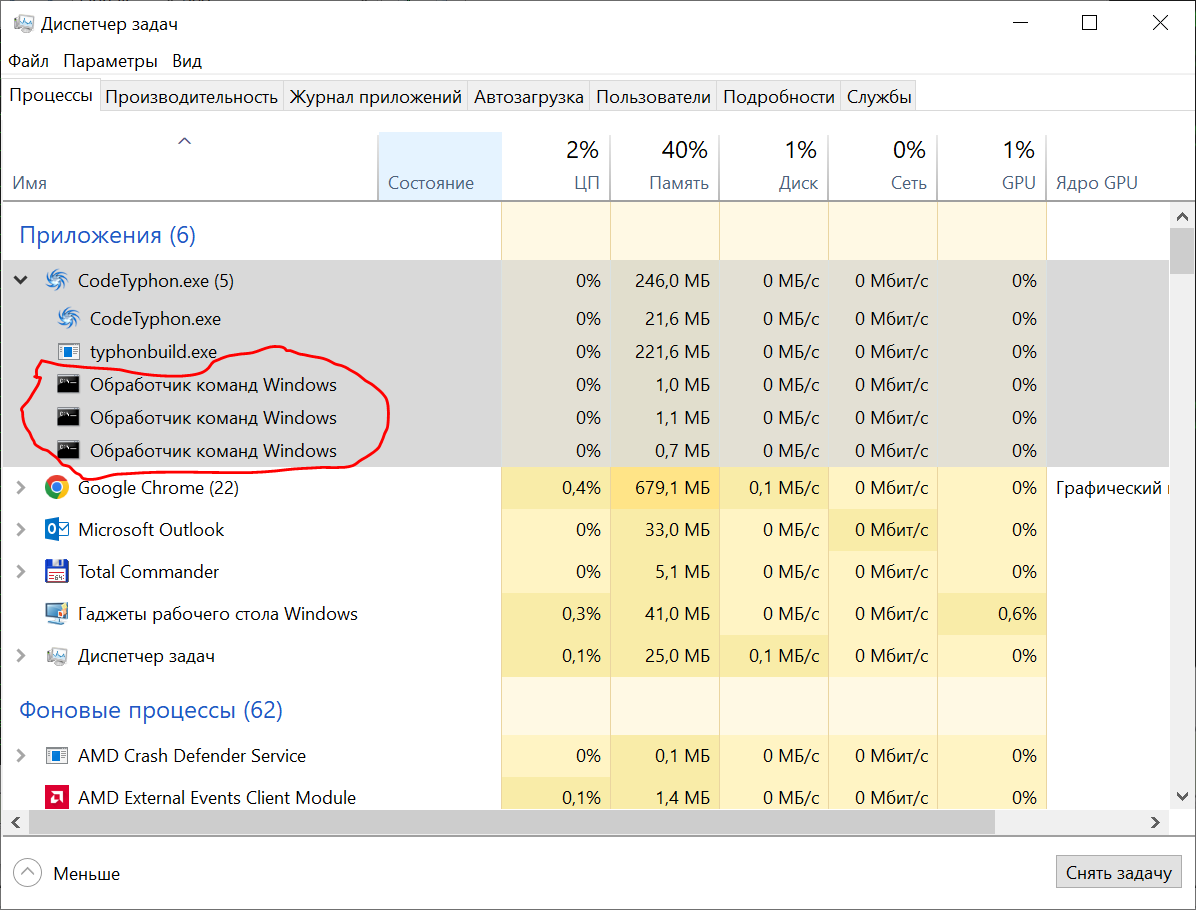
Task: Collapse details with the Меньше arrow
Action: pos(27,873)
